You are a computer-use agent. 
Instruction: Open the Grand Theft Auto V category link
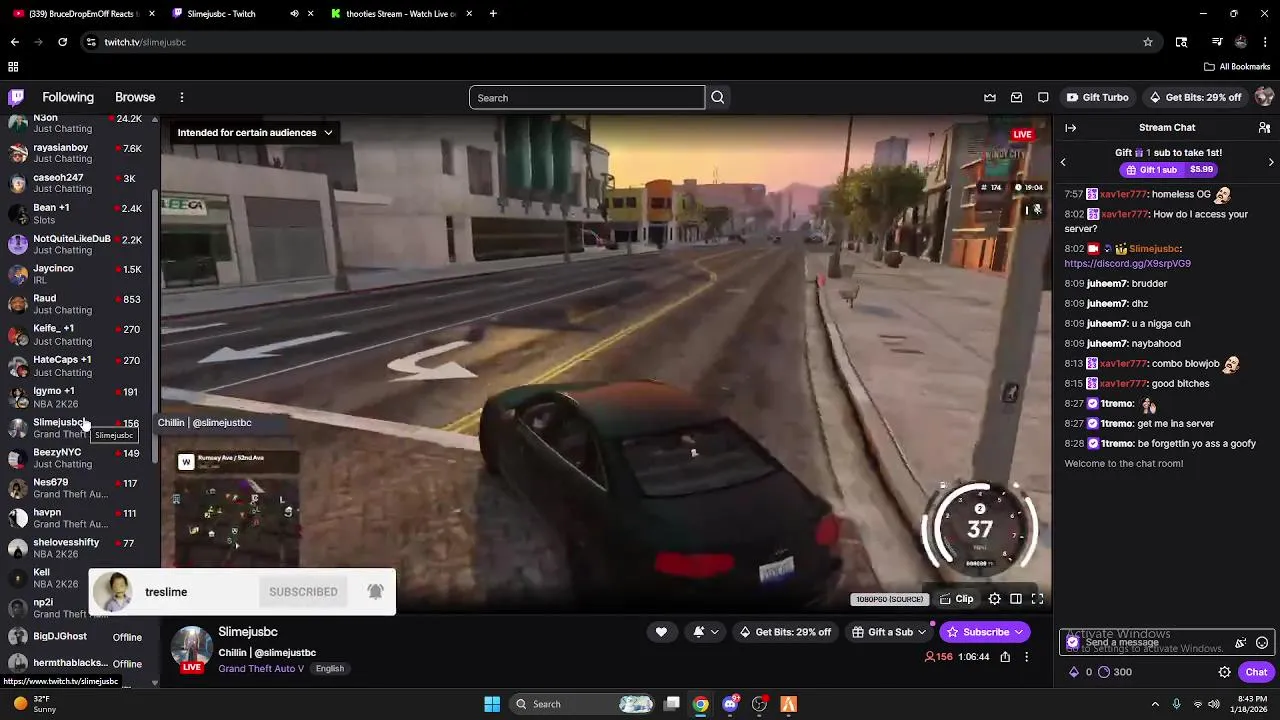(261, 669)
